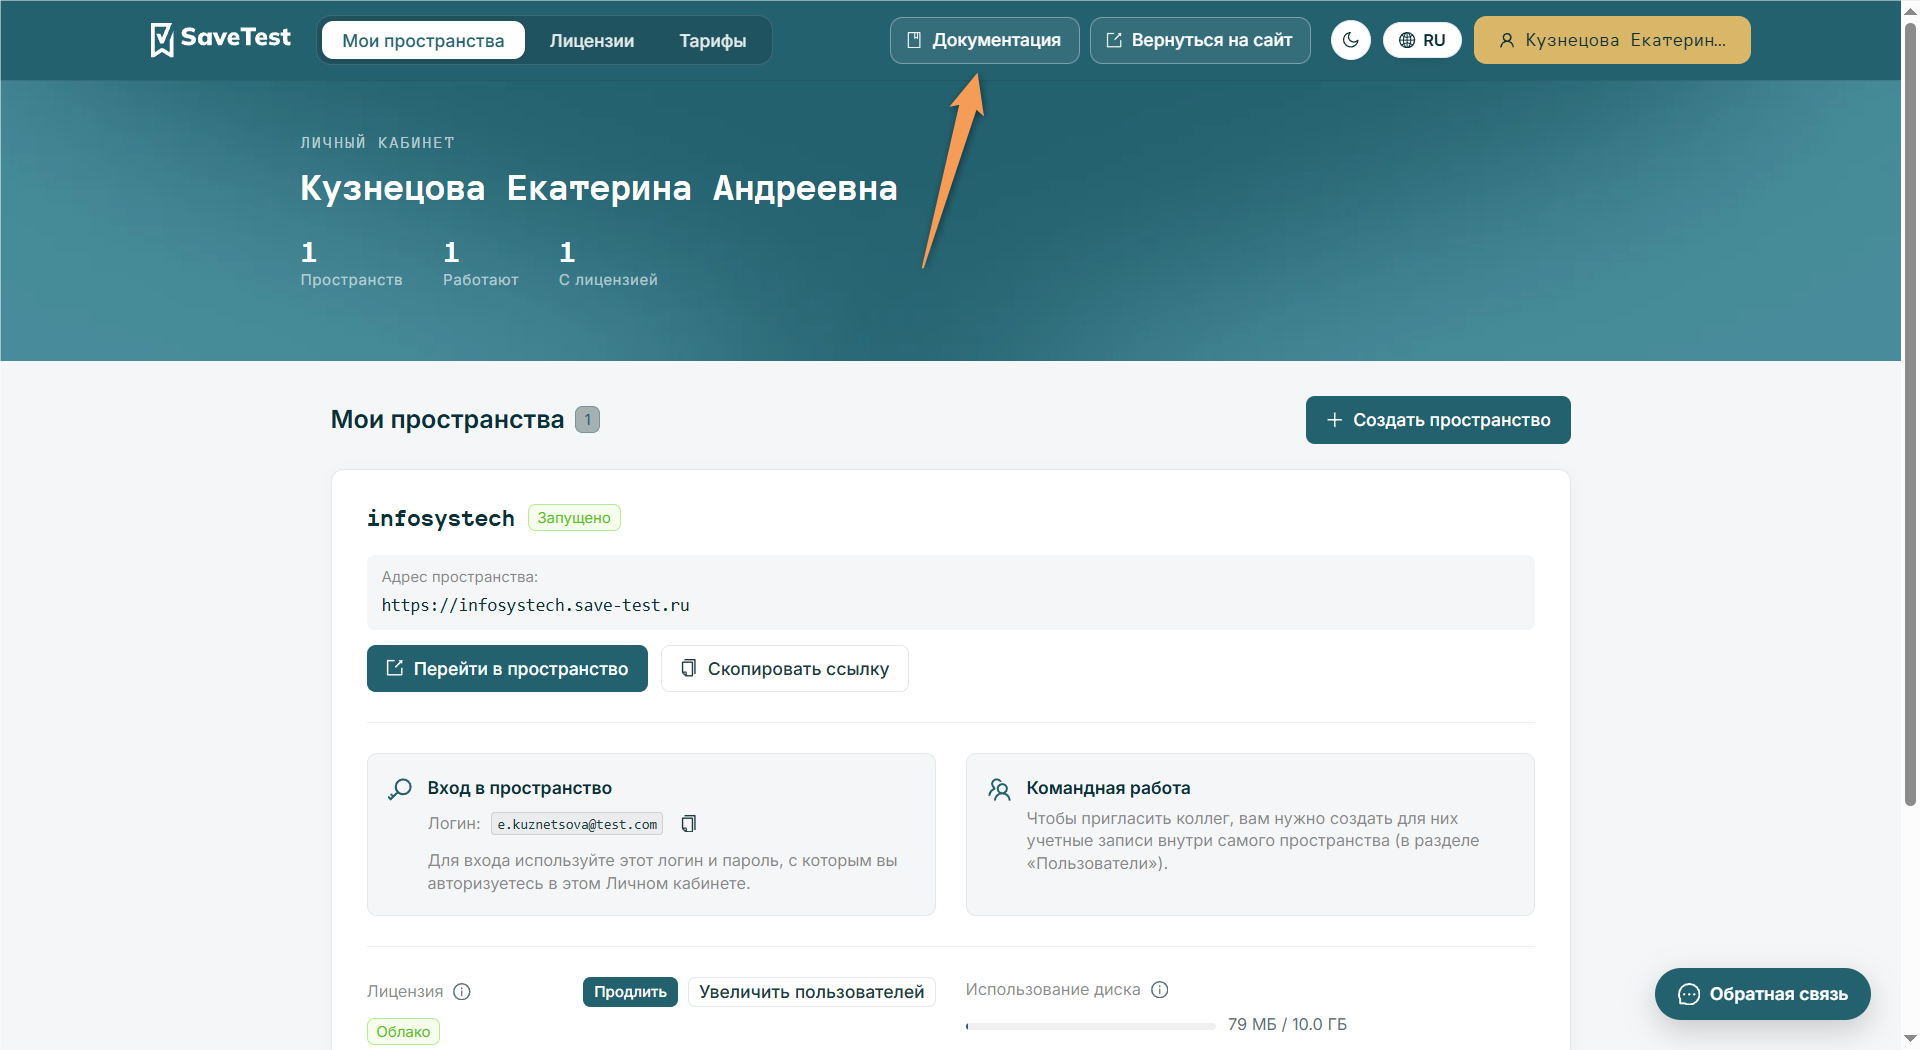Copy the login e.kuznetsova@test.com icon
The image size is (1920, 1050).
(x=688, y=824)
